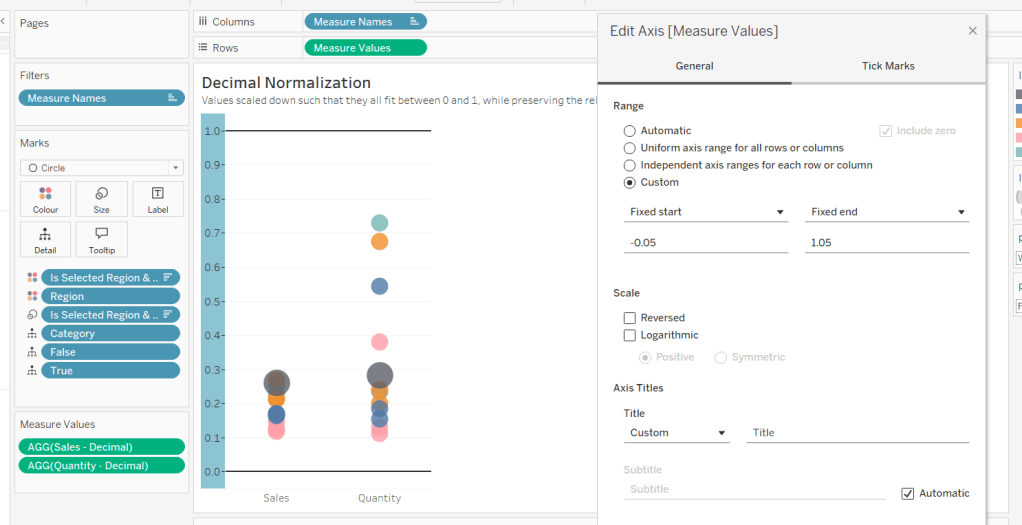Screen dimensions: 1022x525
Task: Open the Size marks card
Action: pyautogui.click(x=102, y=199)
